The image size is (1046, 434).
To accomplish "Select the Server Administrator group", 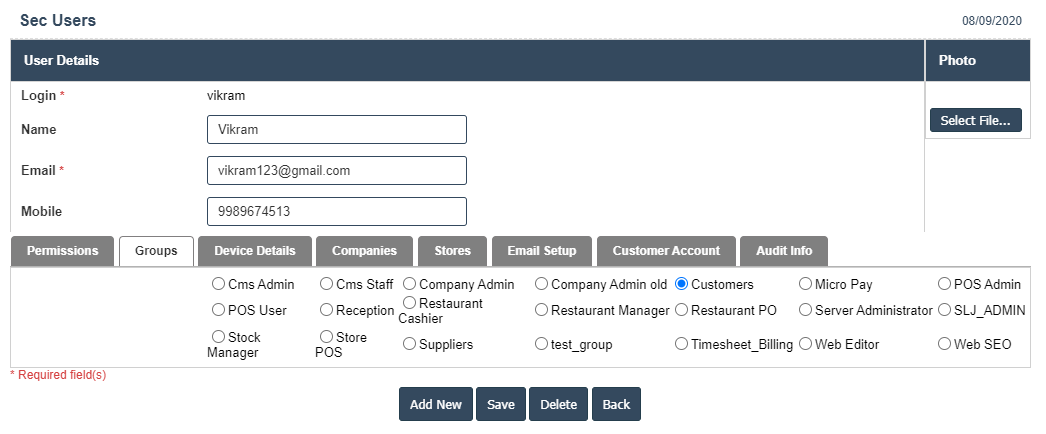I will 805,310.
